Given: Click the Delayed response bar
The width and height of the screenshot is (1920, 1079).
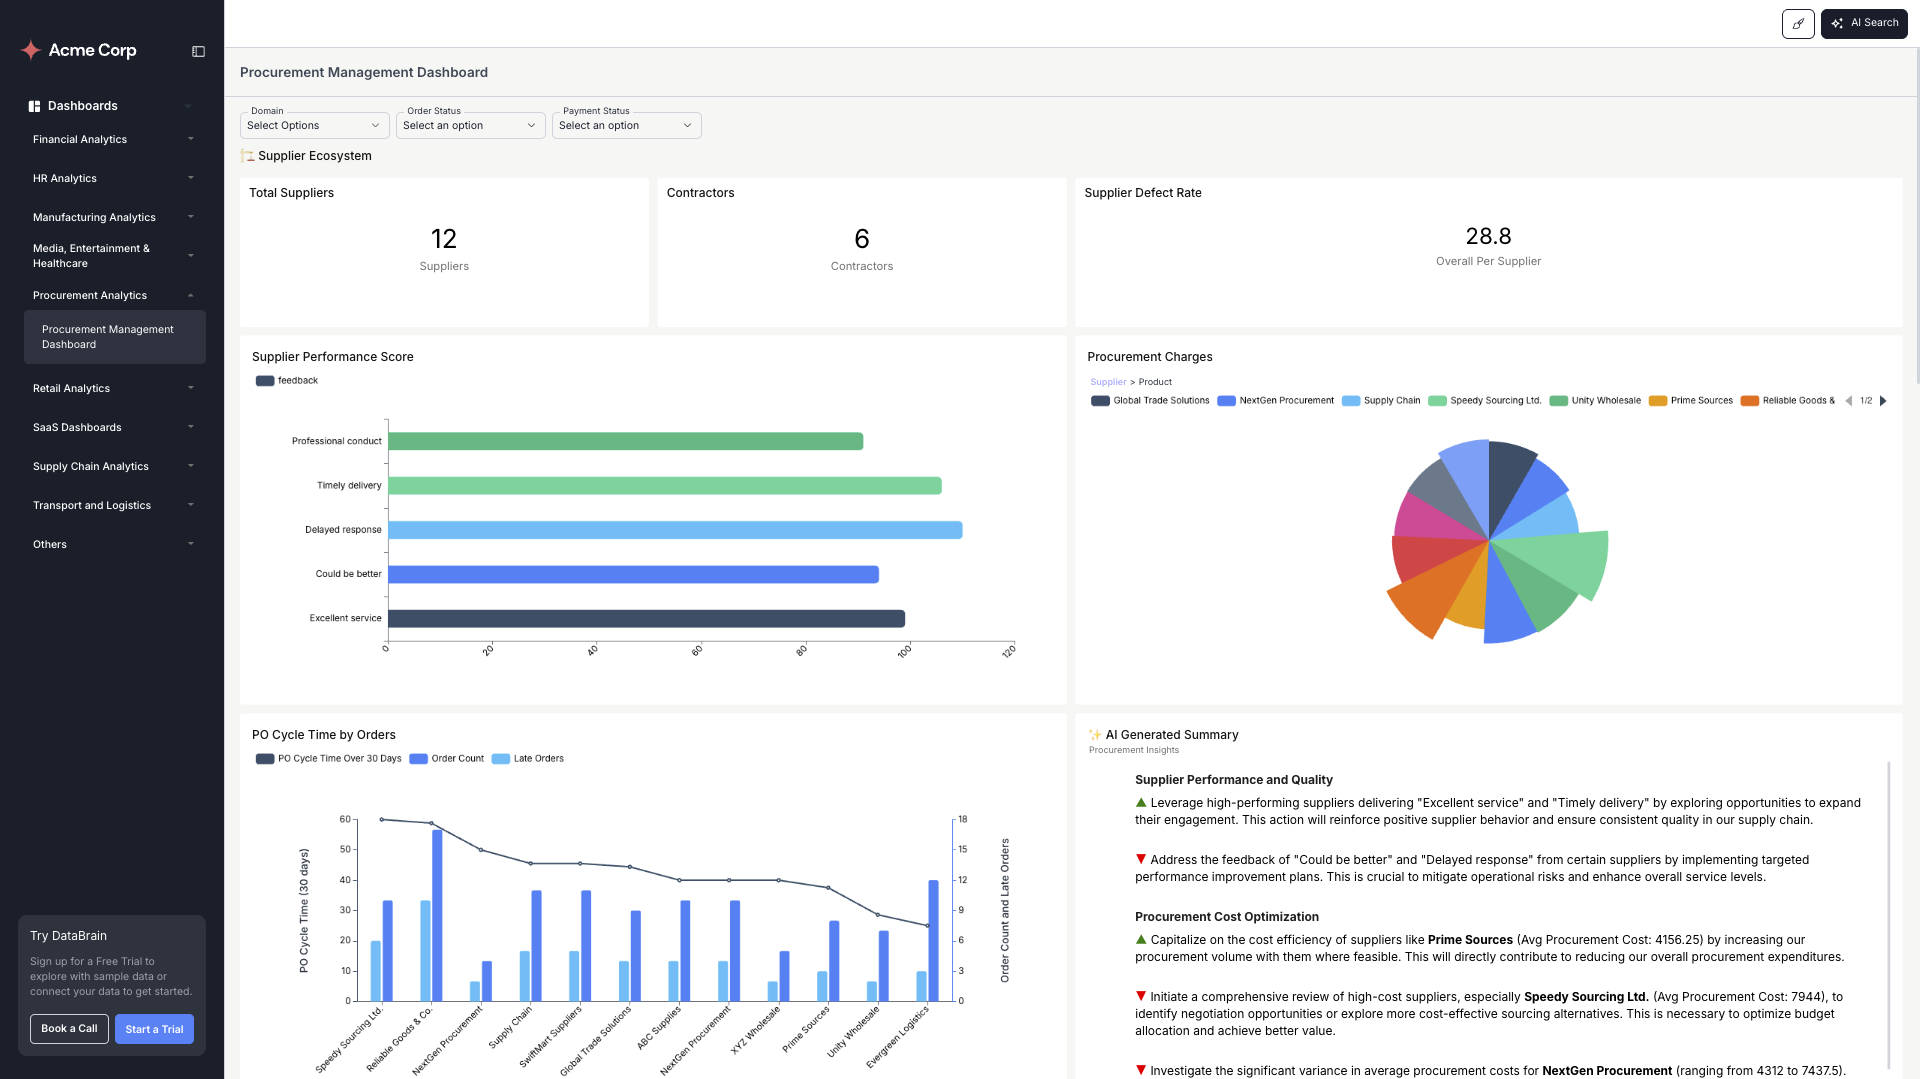Looking at the screenshot, I should [675, 530].
